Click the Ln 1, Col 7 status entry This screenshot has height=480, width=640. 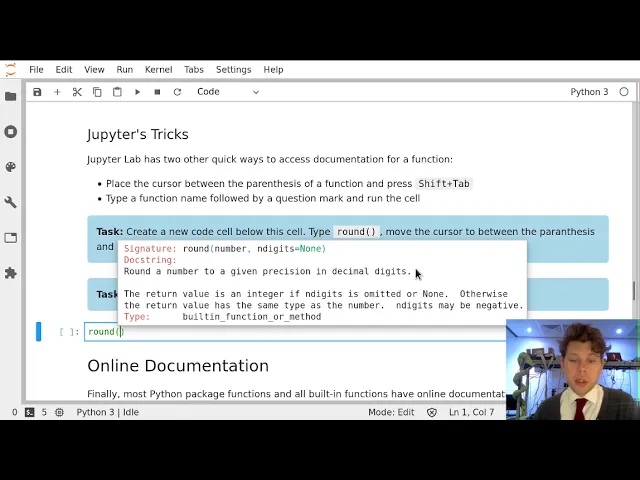pyautogui.click(x=471, y=412)
